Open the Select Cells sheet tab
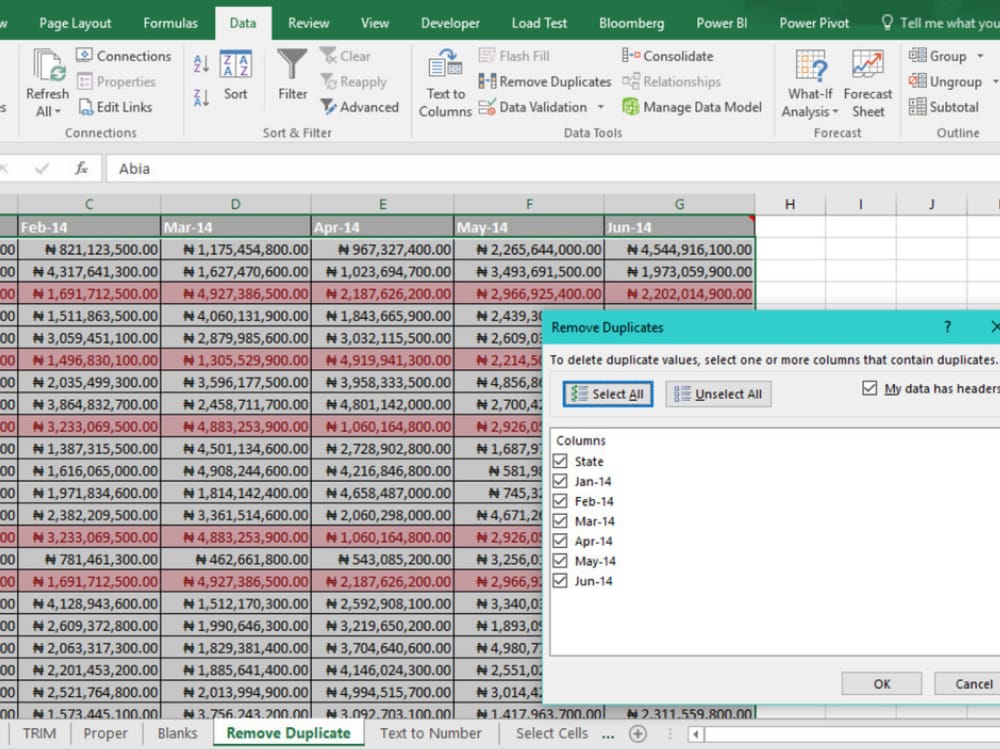The image size is (1000, 750). 552,733
